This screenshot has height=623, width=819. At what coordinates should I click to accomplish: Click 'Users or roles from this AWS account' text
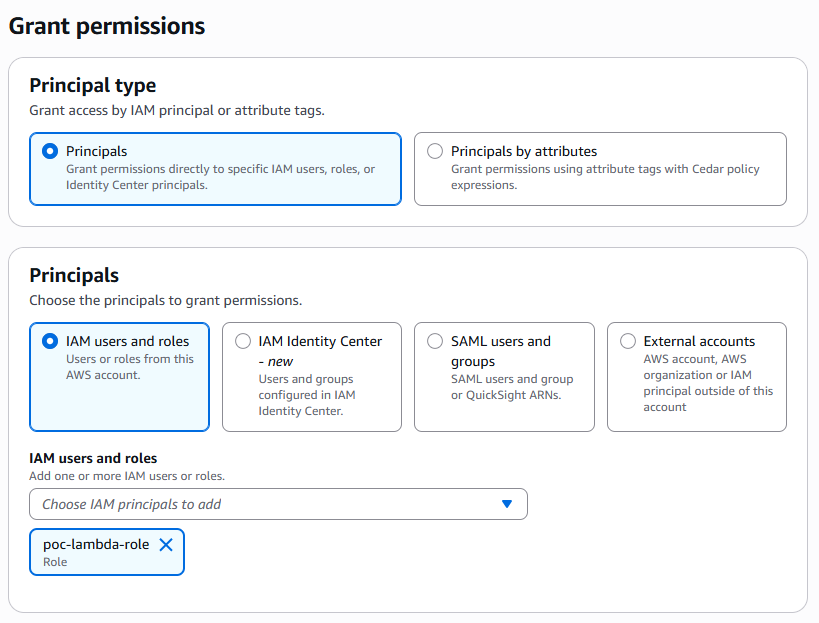point(130,367)
